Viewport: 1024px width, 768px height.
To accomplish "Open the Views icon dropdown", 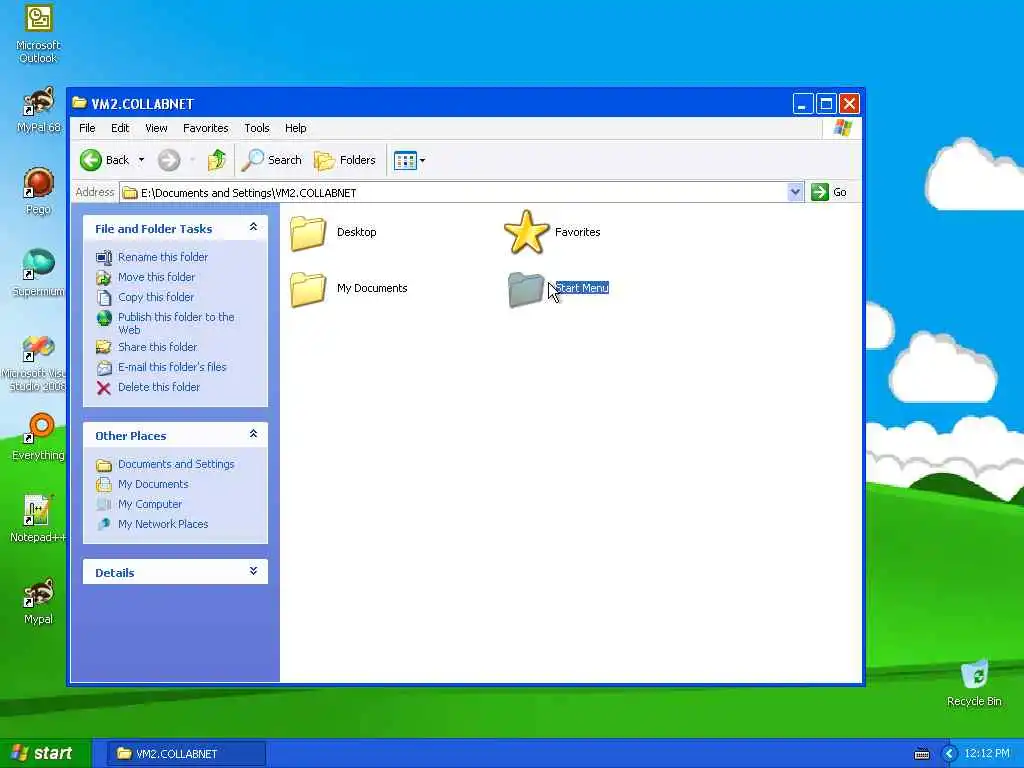I will (409, 160).
